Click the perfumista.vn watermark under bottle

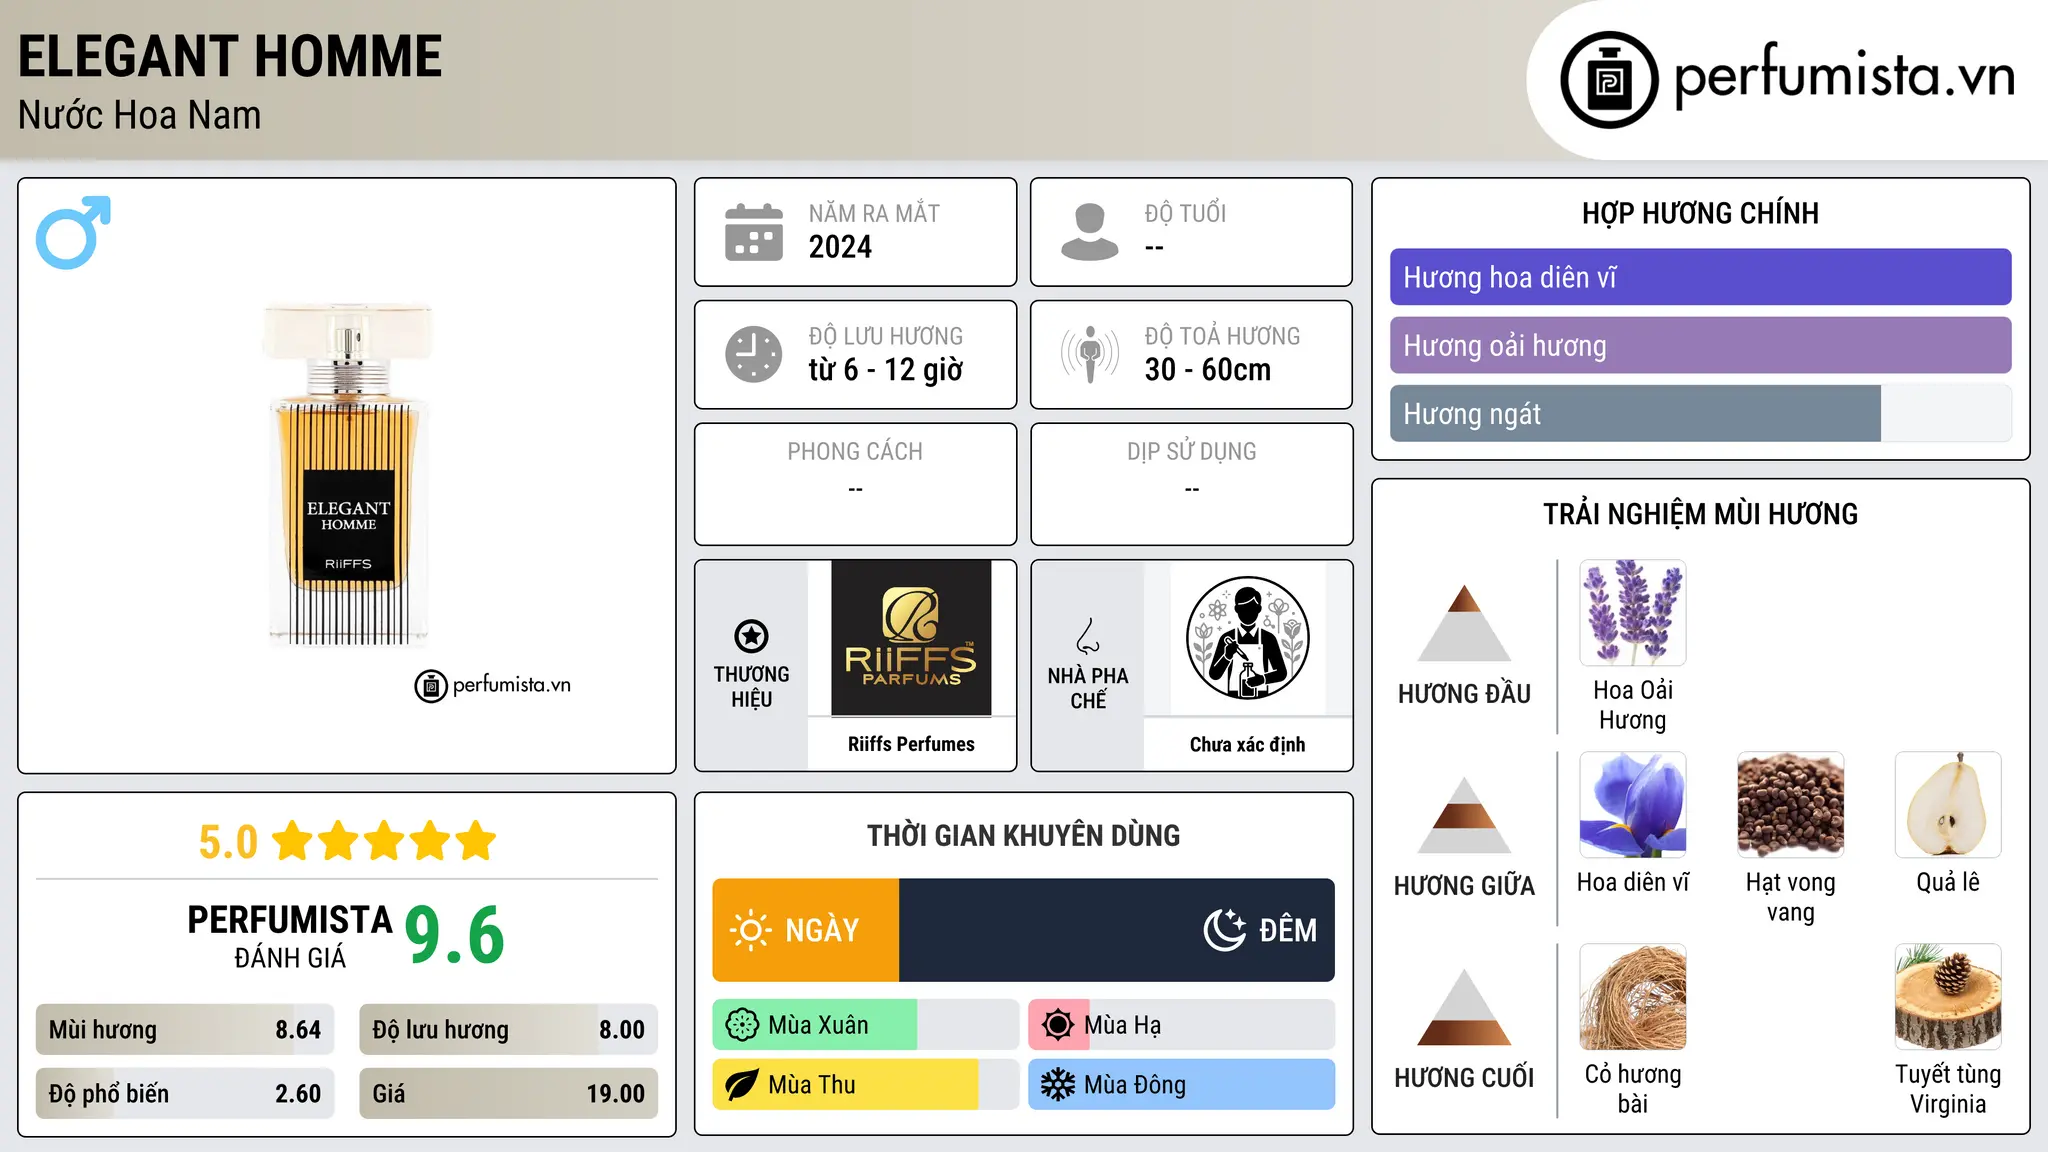493,685
